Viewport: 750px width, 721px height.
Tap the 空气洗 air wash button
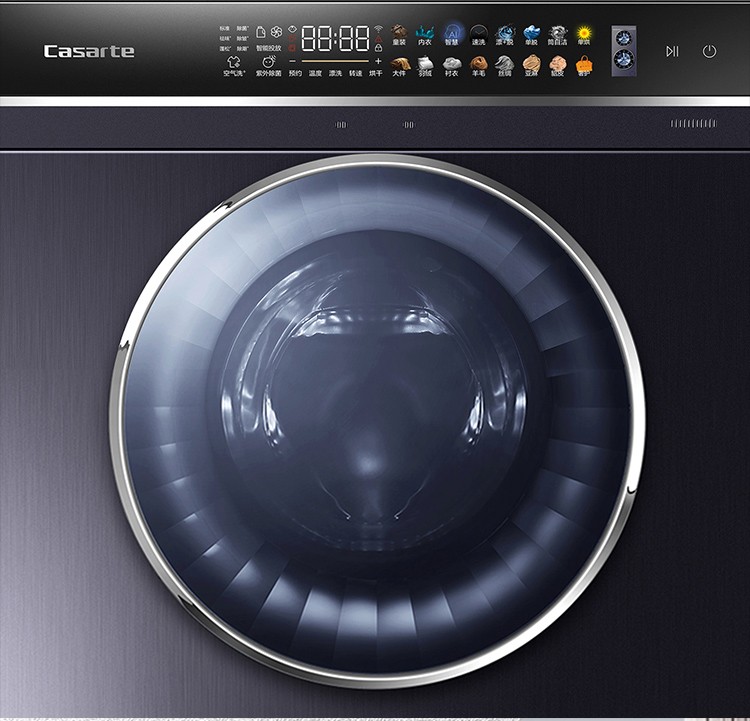(232, 66)
